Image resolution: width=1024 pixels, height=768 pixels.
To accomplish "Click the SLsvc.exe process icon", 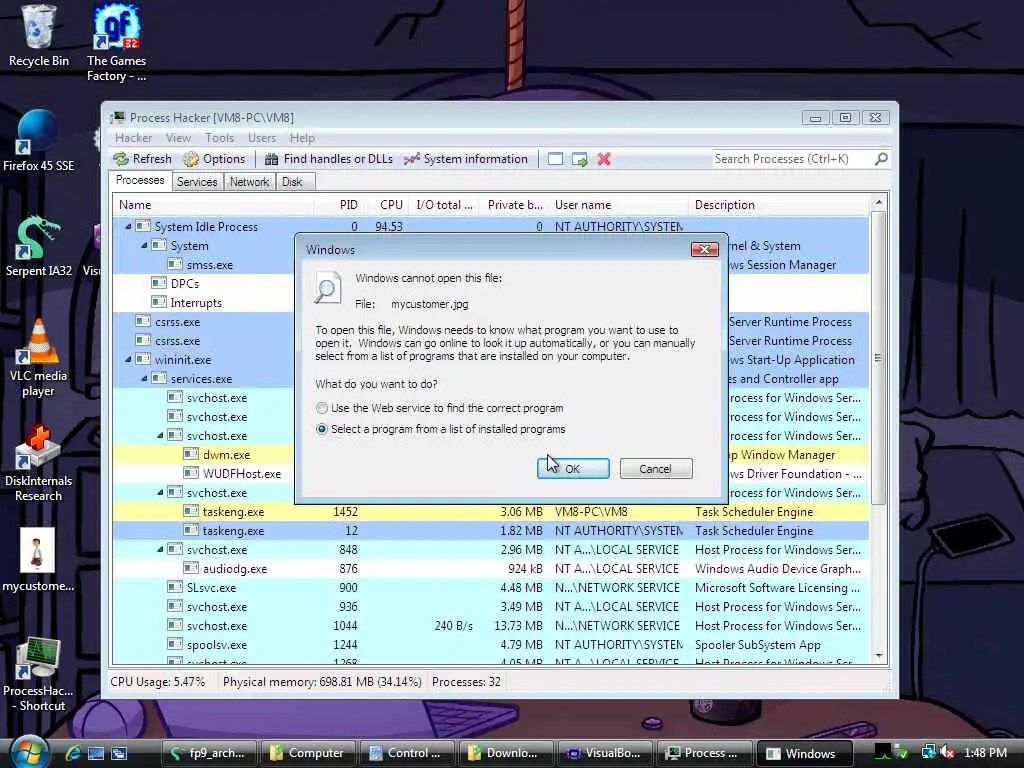I will click(x=174, y=588).
